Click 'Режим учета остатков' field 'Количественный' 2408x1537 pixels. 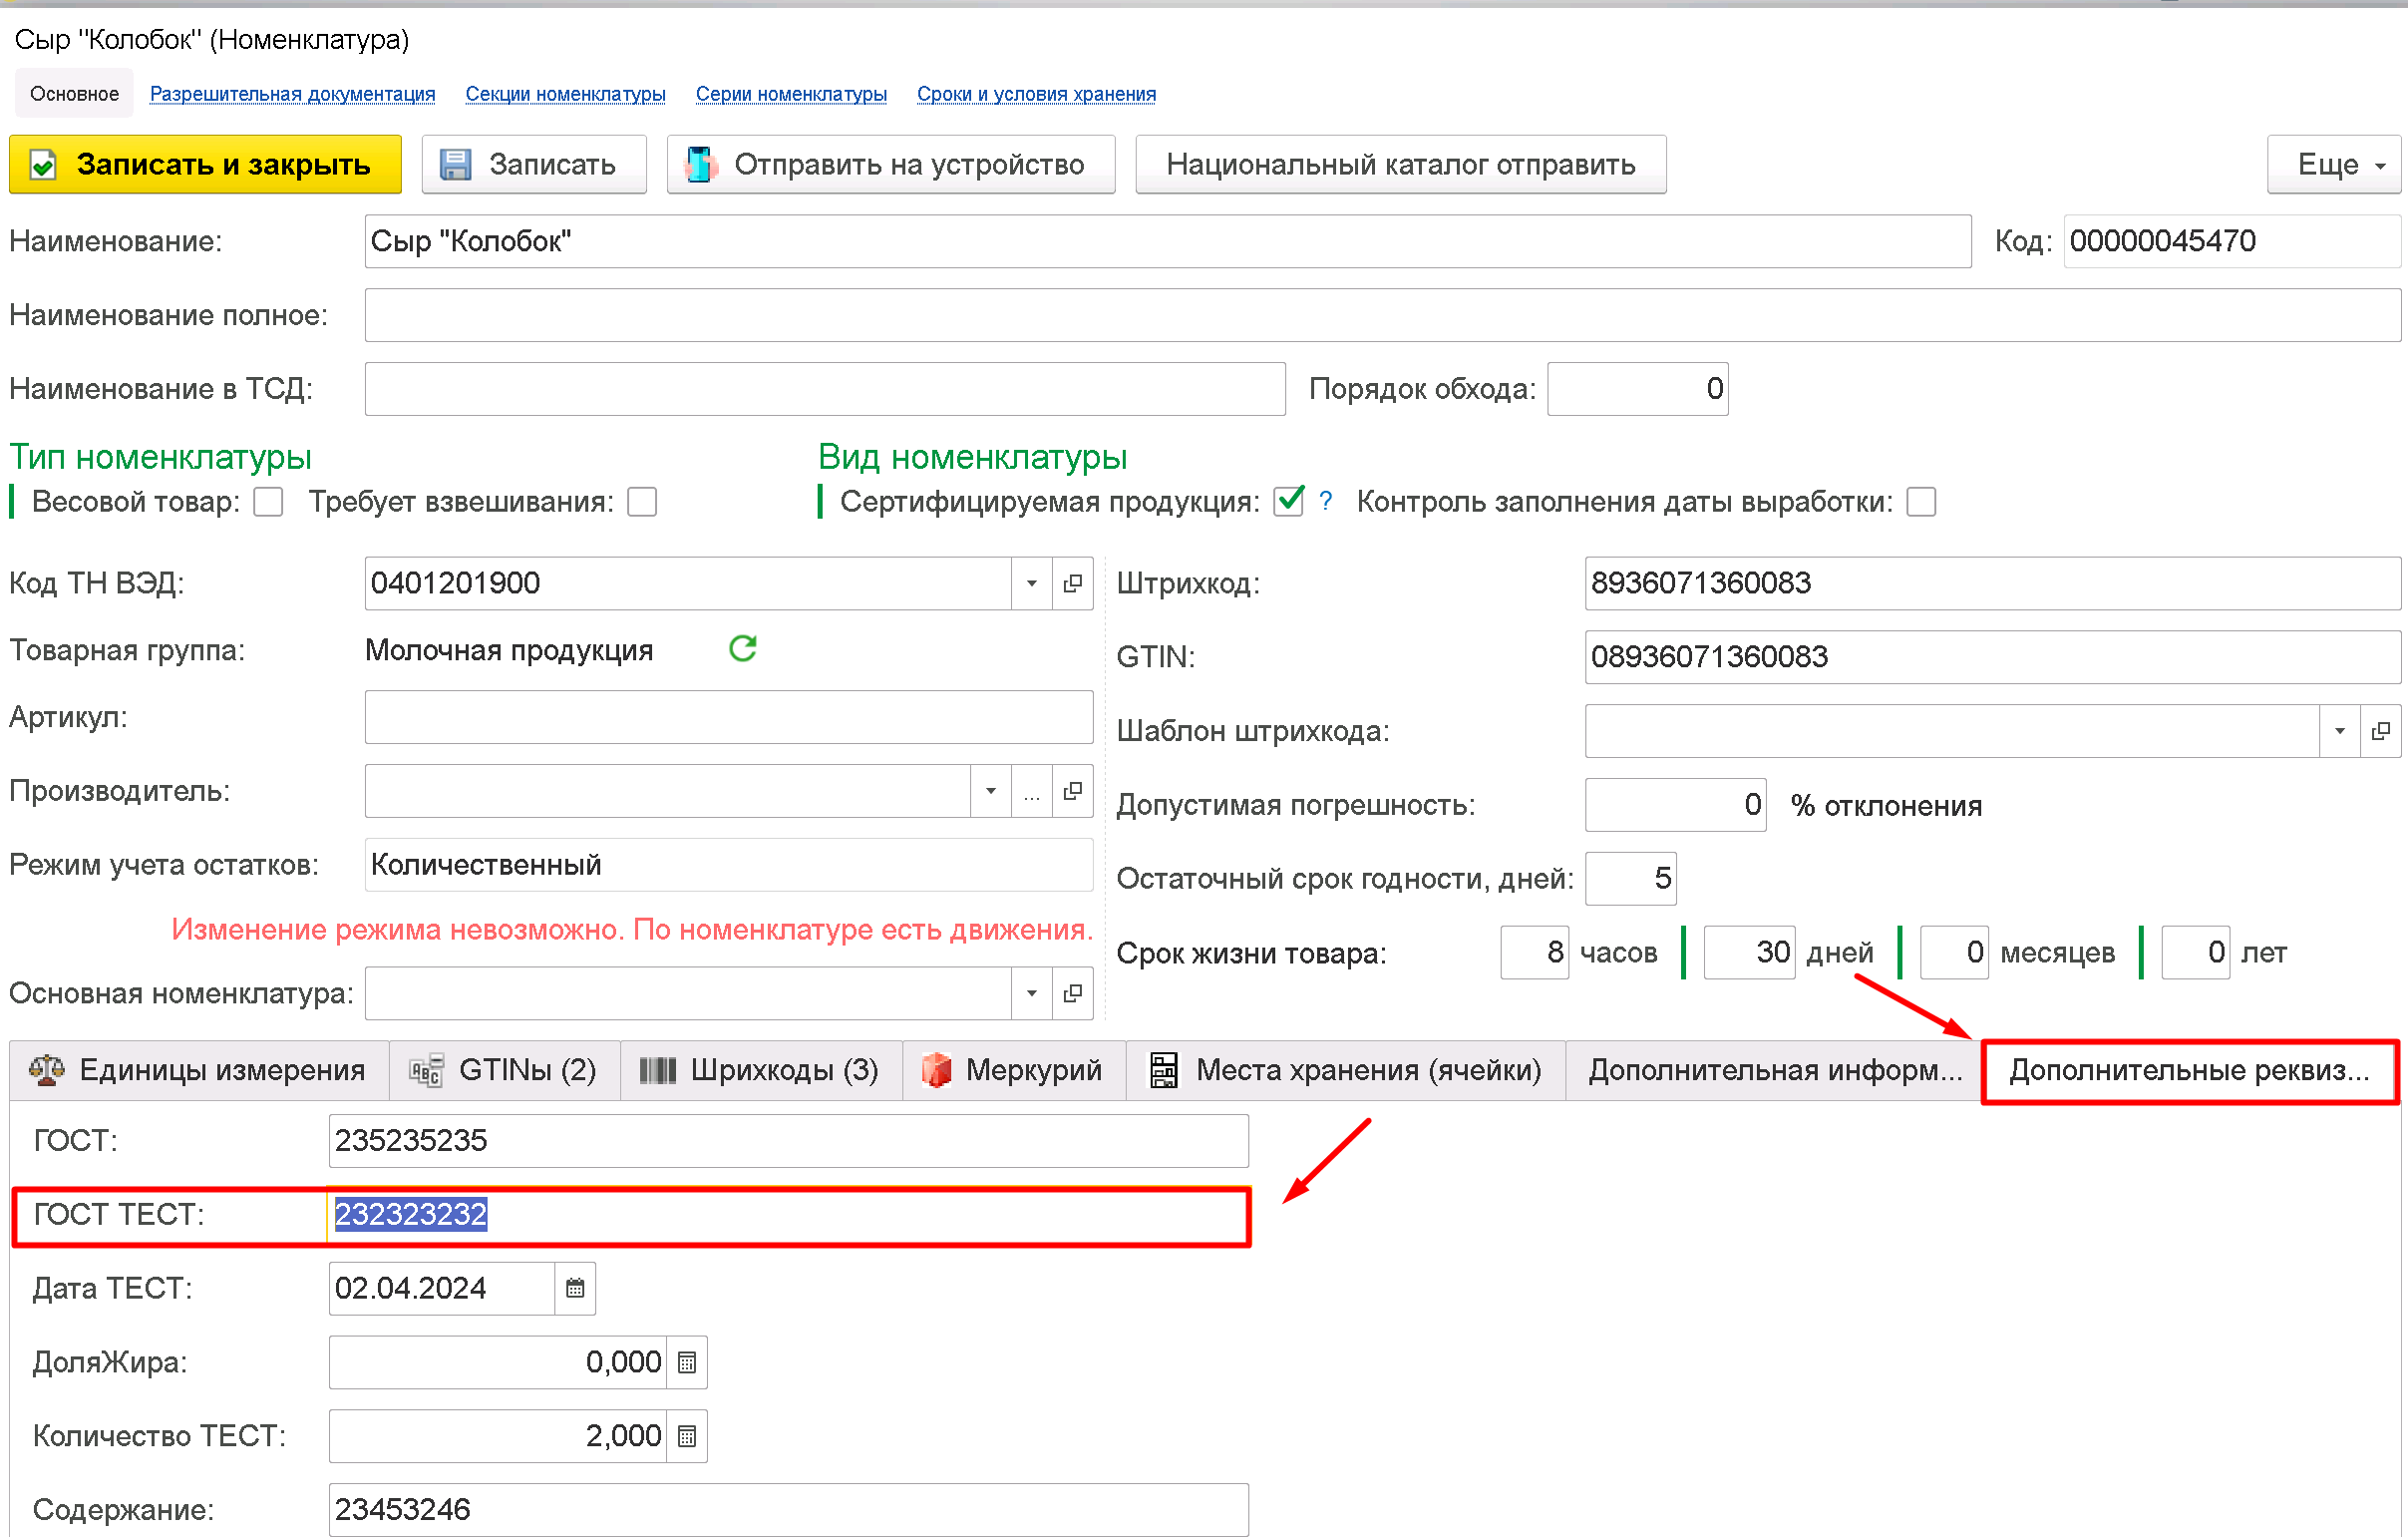[x=729, y=865]
